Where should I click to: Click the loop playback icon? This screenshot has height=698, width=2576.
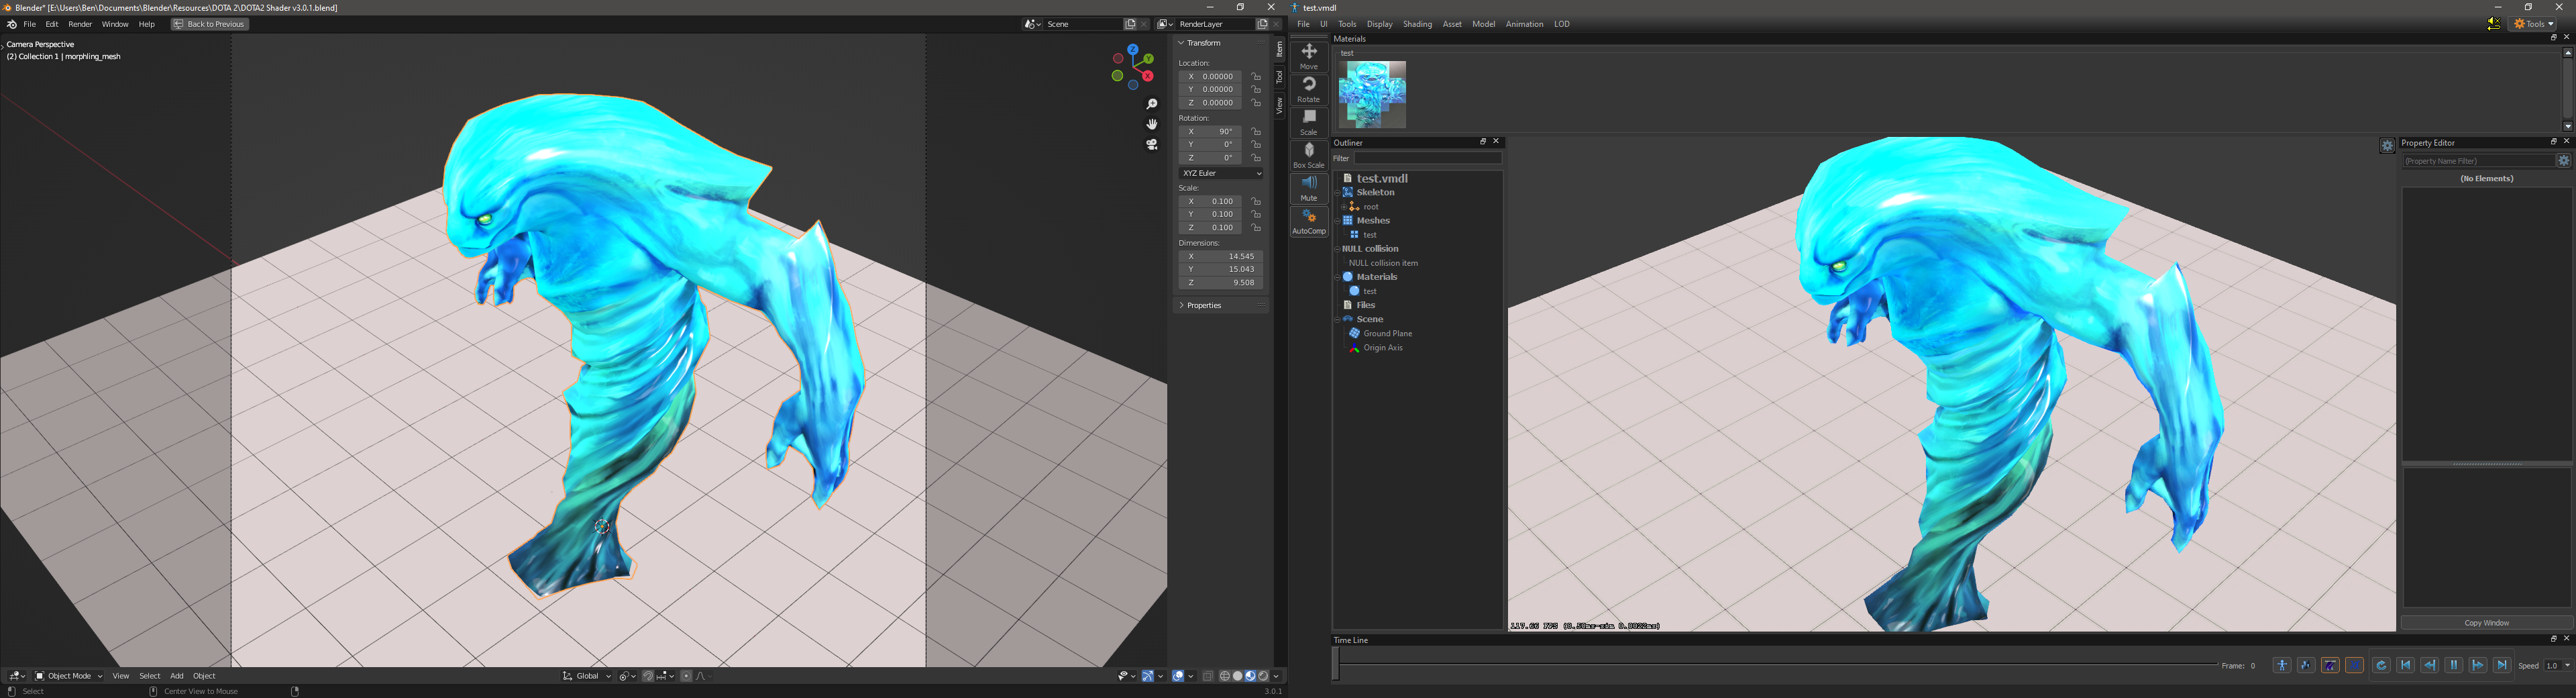[2381, 666]
